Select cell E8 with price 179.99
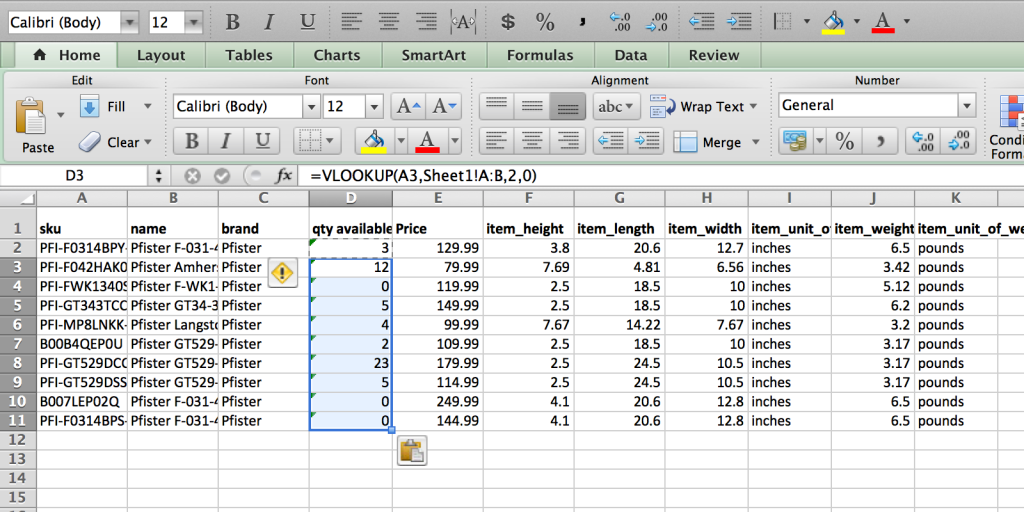Viewport: 1024px width, 512px height. [x=438, y=362]
